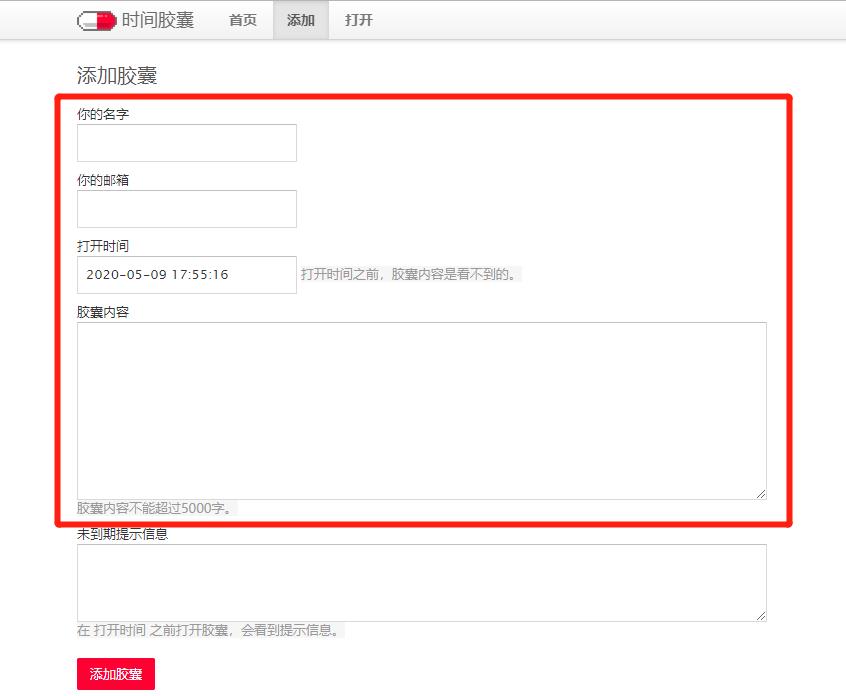Click the 5000字 limit hint text

138,510
